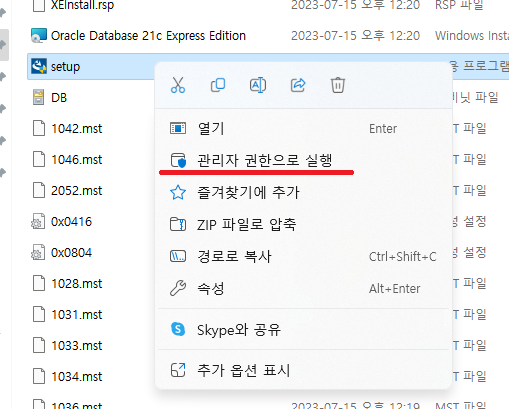This screenshot has height=409, width=521.
Task: Select the 1042.mst file
Action: (x=77, y=129)
